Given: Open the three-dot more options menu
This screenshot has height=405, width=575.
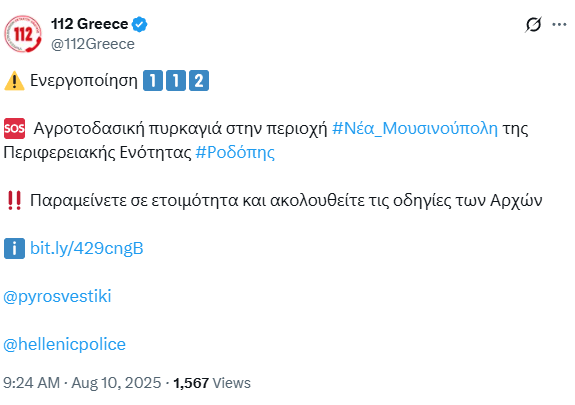Looking at the screenshot, I should (559, 25).
